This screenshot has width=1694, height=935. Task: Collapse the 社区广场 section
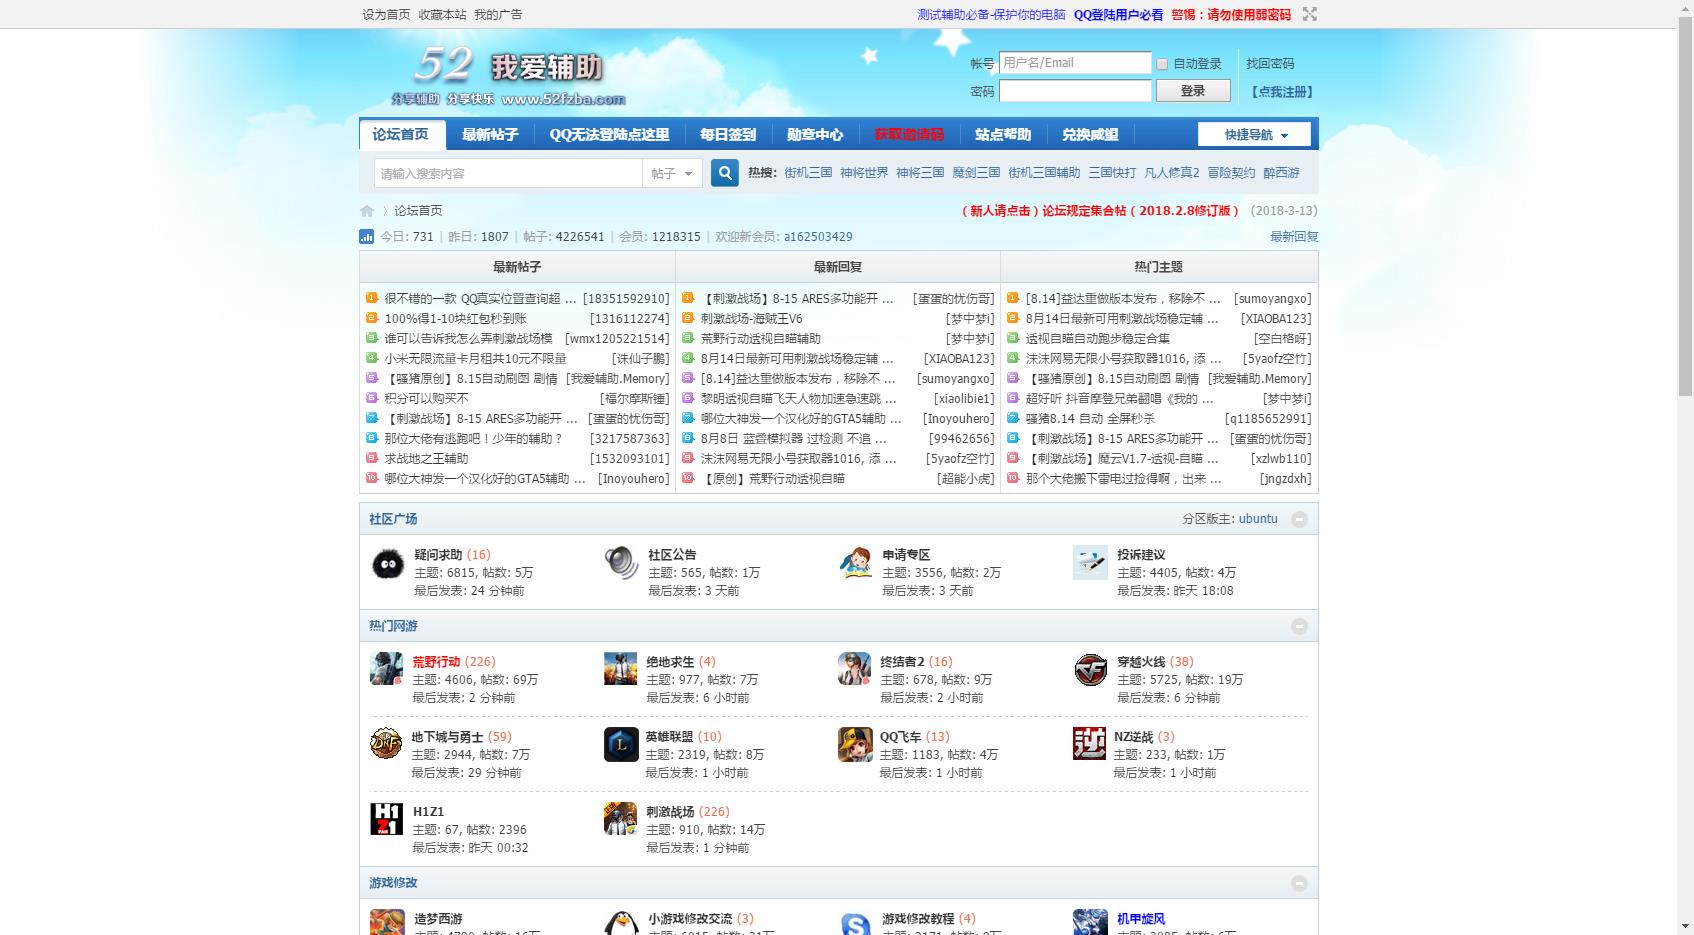(1299, 519)
